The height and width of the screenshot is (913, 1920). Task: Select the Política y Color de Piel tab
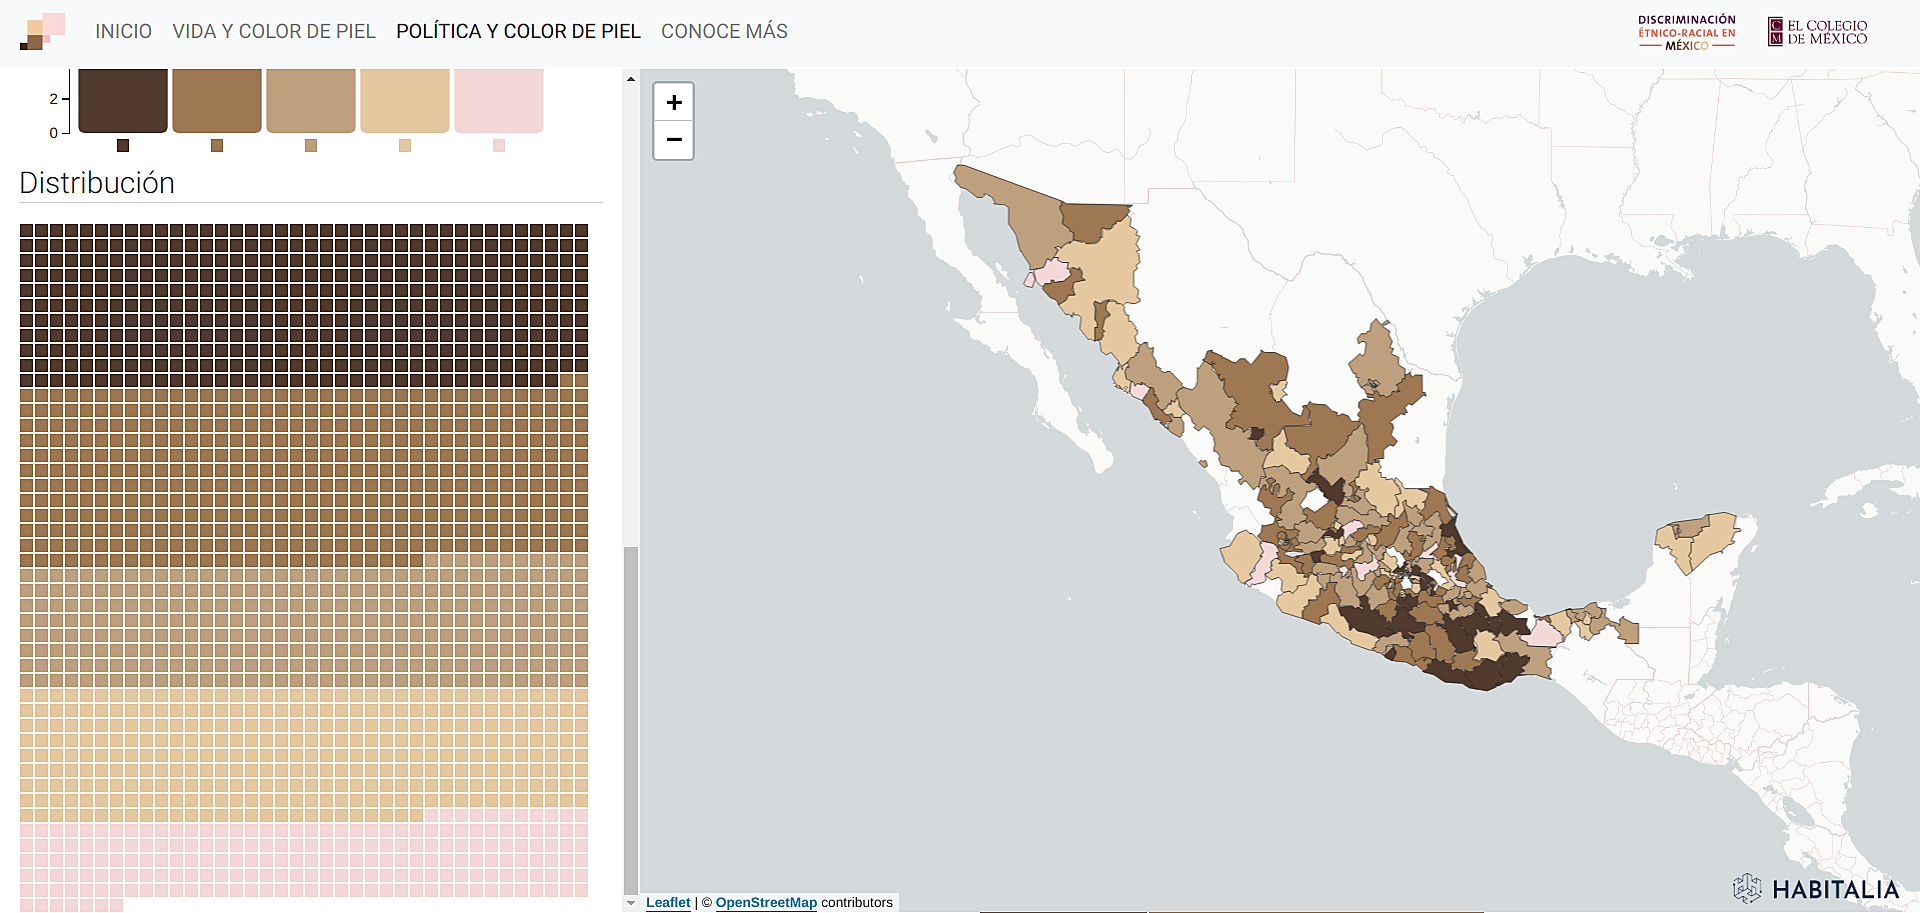click(518, 31)
